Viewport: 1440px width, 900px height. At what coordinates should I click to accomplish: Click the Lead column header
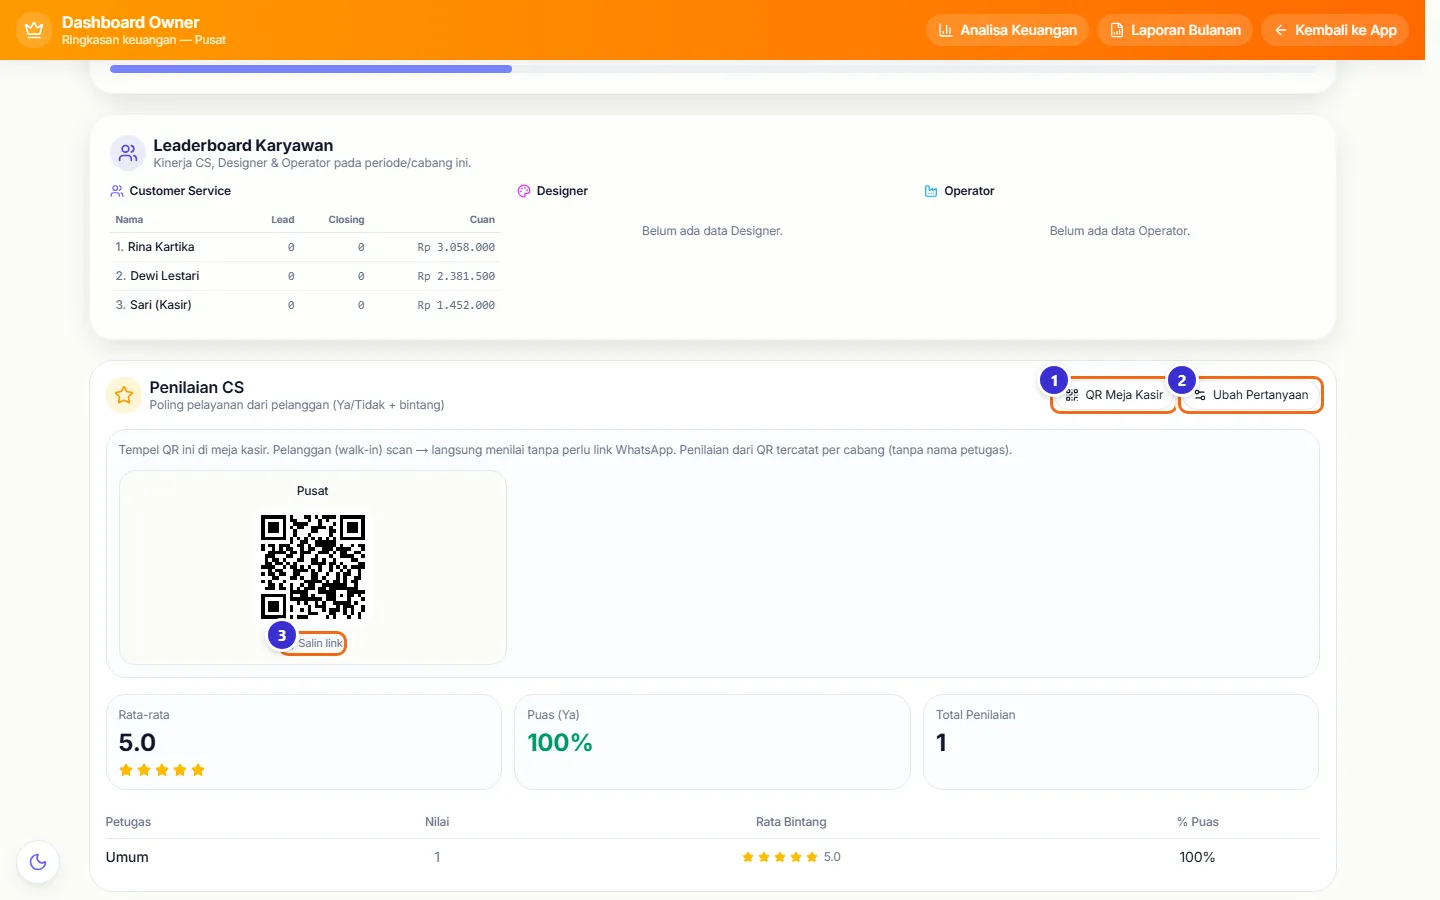283,220
